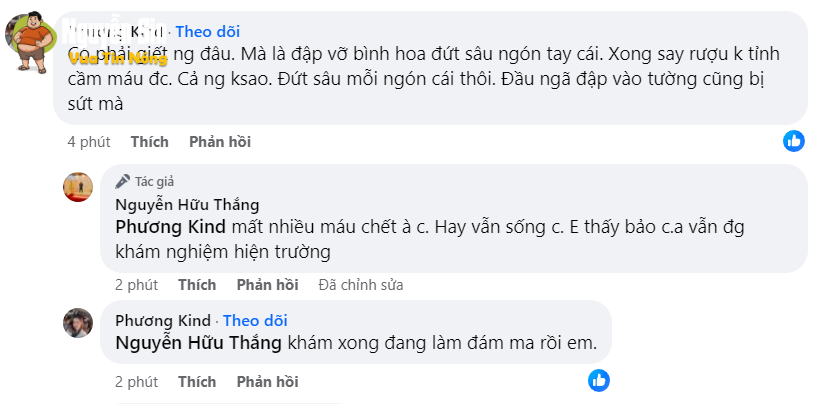Open Phương Kind name in last reply

163,320
